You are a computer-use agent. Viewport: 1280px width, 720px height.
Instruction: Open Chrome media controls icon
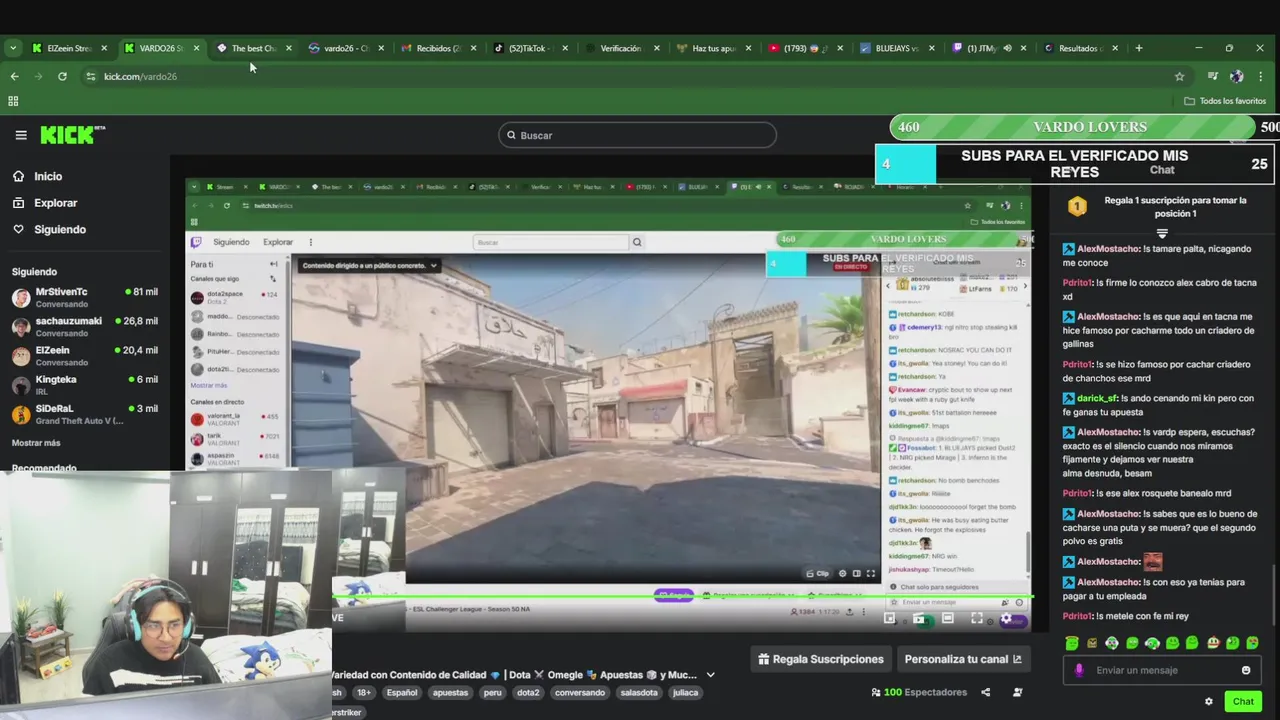1212,76
